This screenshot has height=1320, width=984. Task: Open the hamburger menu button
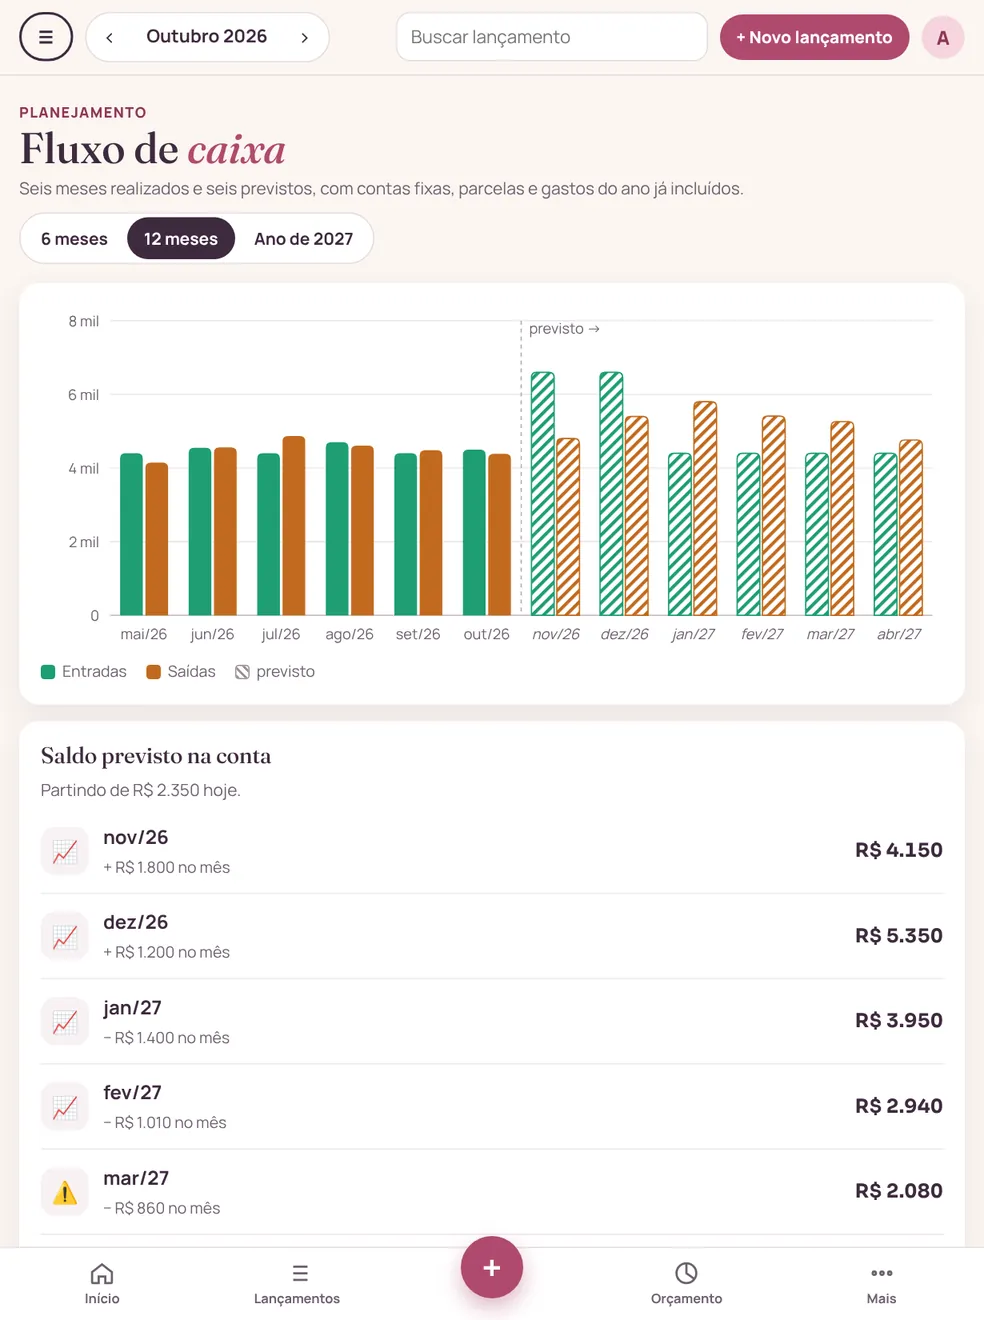pos(46,37)
